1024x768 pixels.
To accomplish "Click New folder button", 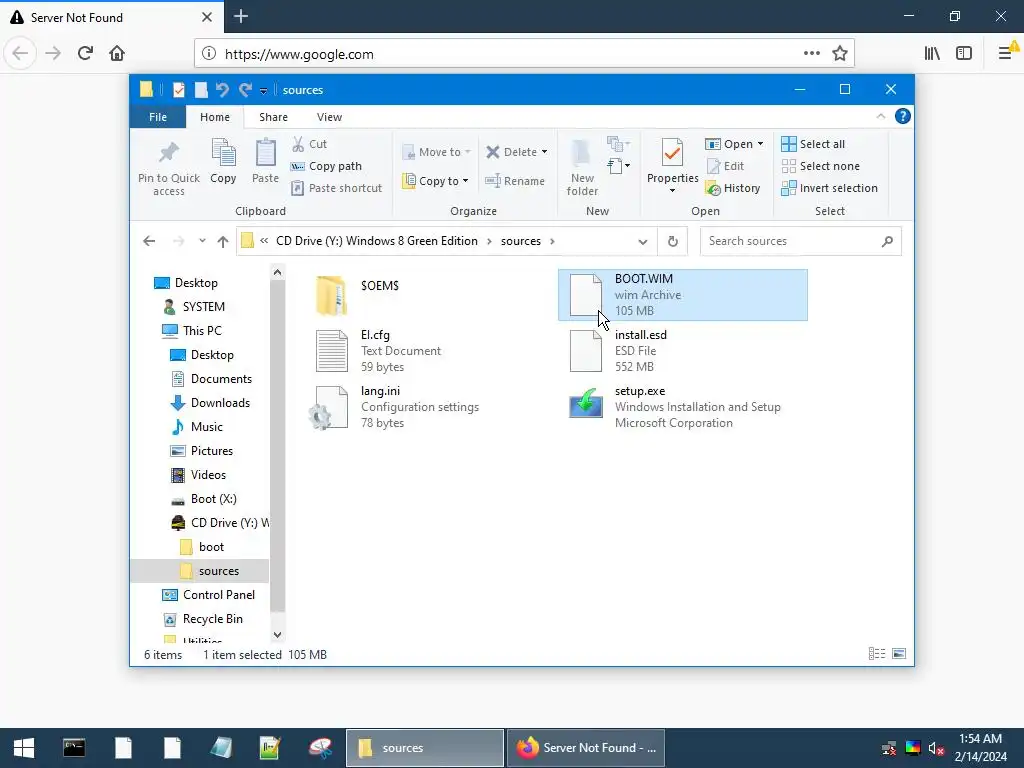I will click(582, 168).
